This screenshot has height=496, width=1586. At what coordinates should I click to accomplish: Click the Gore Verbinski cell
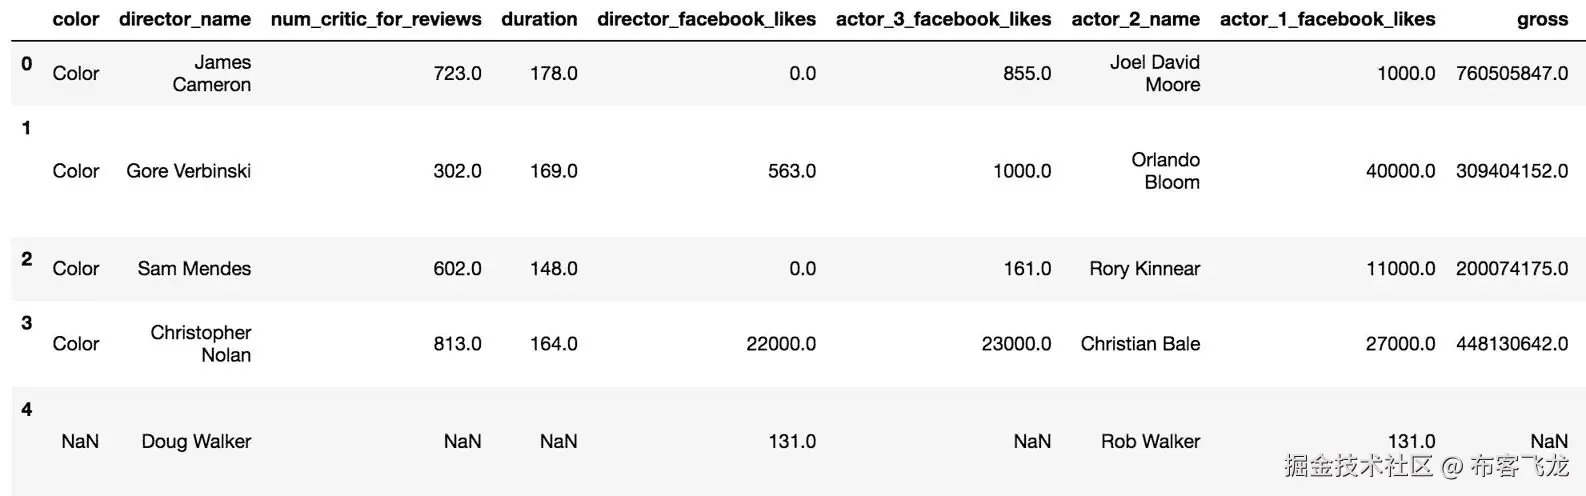click(x=188, y=171)
